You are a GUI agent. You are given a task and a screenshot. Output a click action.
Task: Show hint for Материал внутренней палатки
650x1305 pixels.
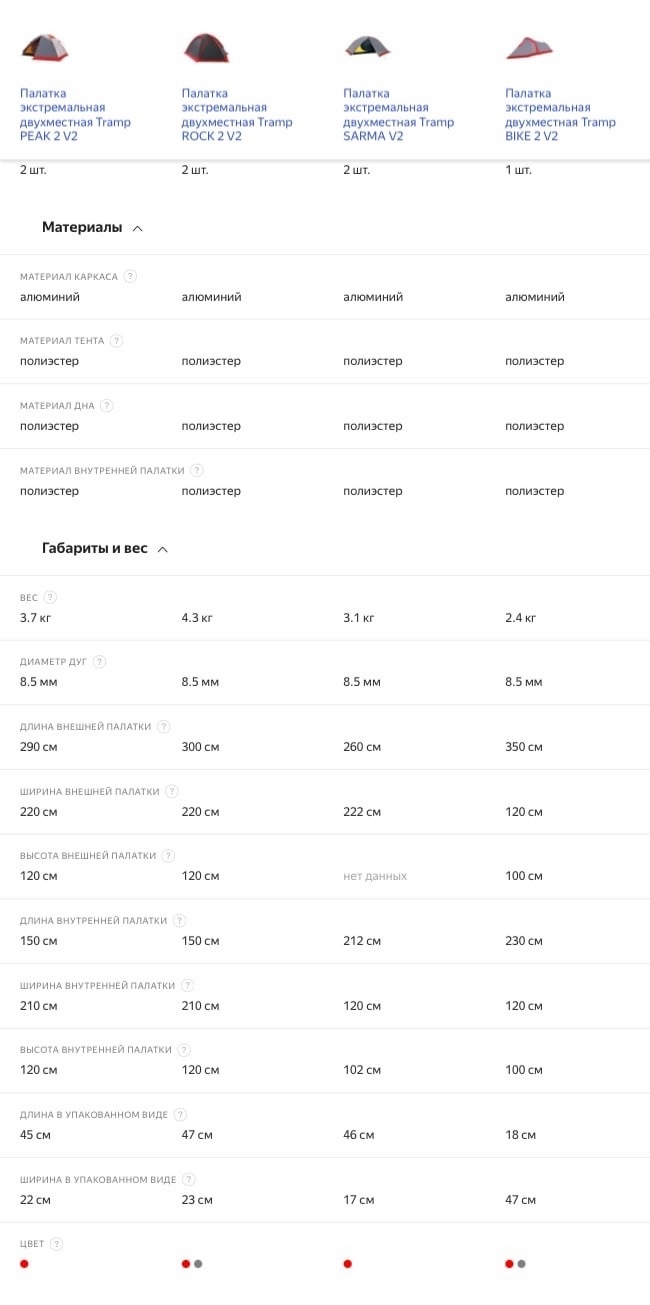coord(197,470)
